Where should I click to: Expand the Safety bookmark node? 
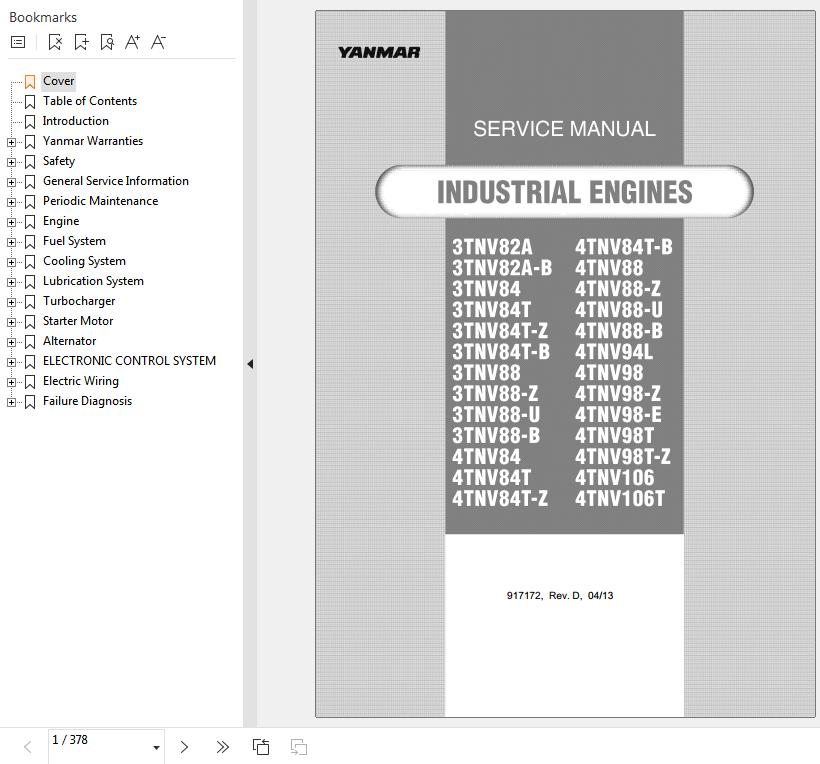(x=11, y=162)
